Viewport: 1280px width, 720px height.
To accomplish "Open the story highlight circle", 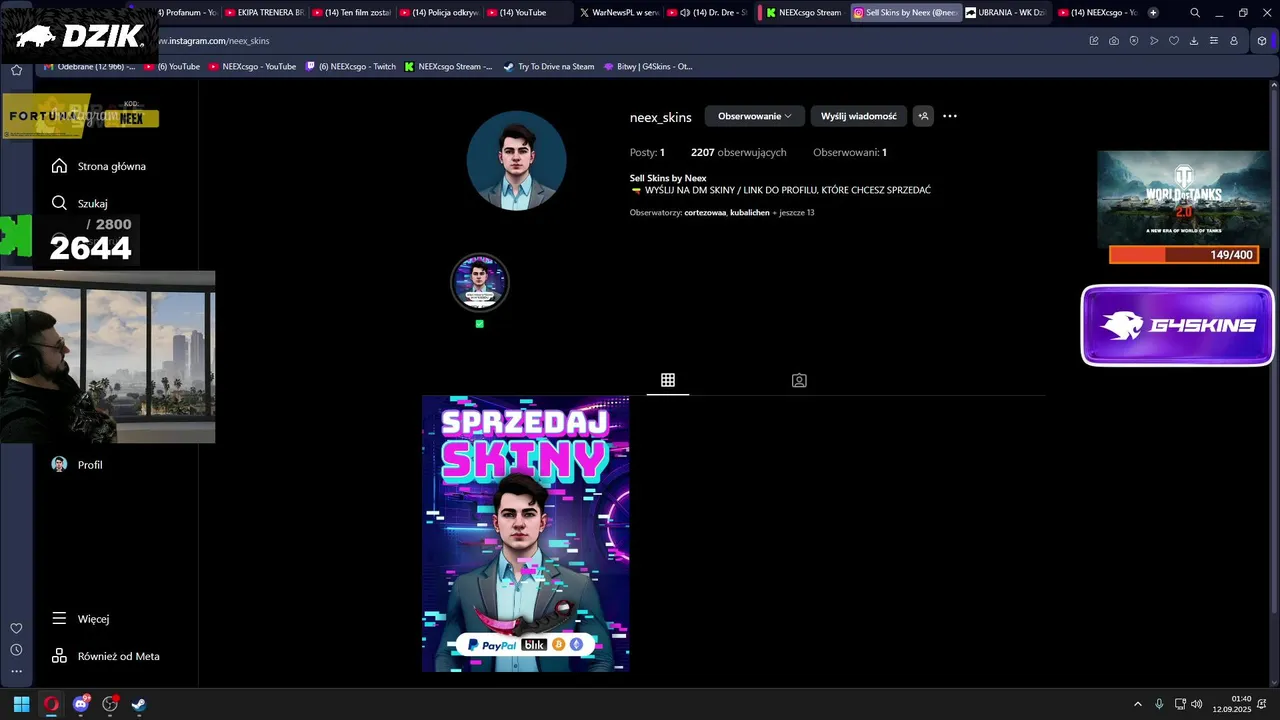I will point(480,283).
